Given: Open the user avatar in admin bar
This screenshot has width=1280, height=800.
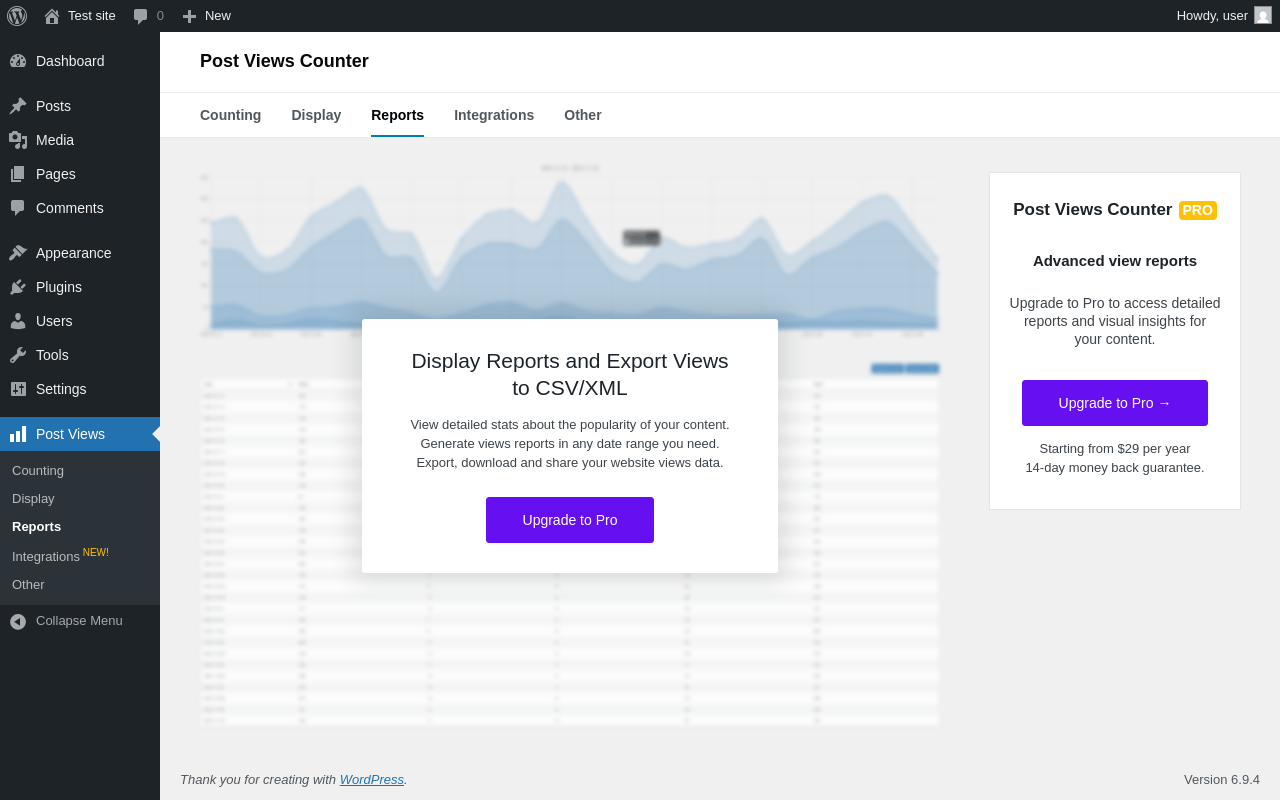Looking at the screenshot, I should point(1263,15).
